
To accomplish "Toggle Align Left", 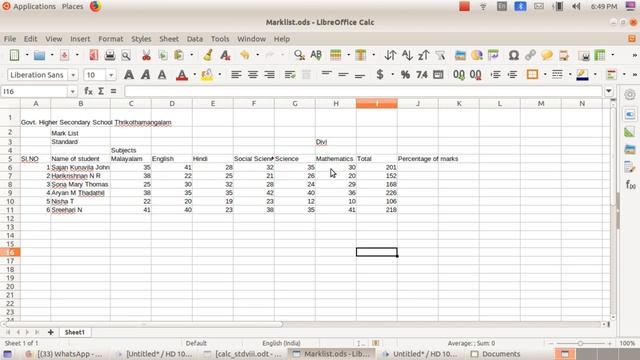I will tap(236, 75).
